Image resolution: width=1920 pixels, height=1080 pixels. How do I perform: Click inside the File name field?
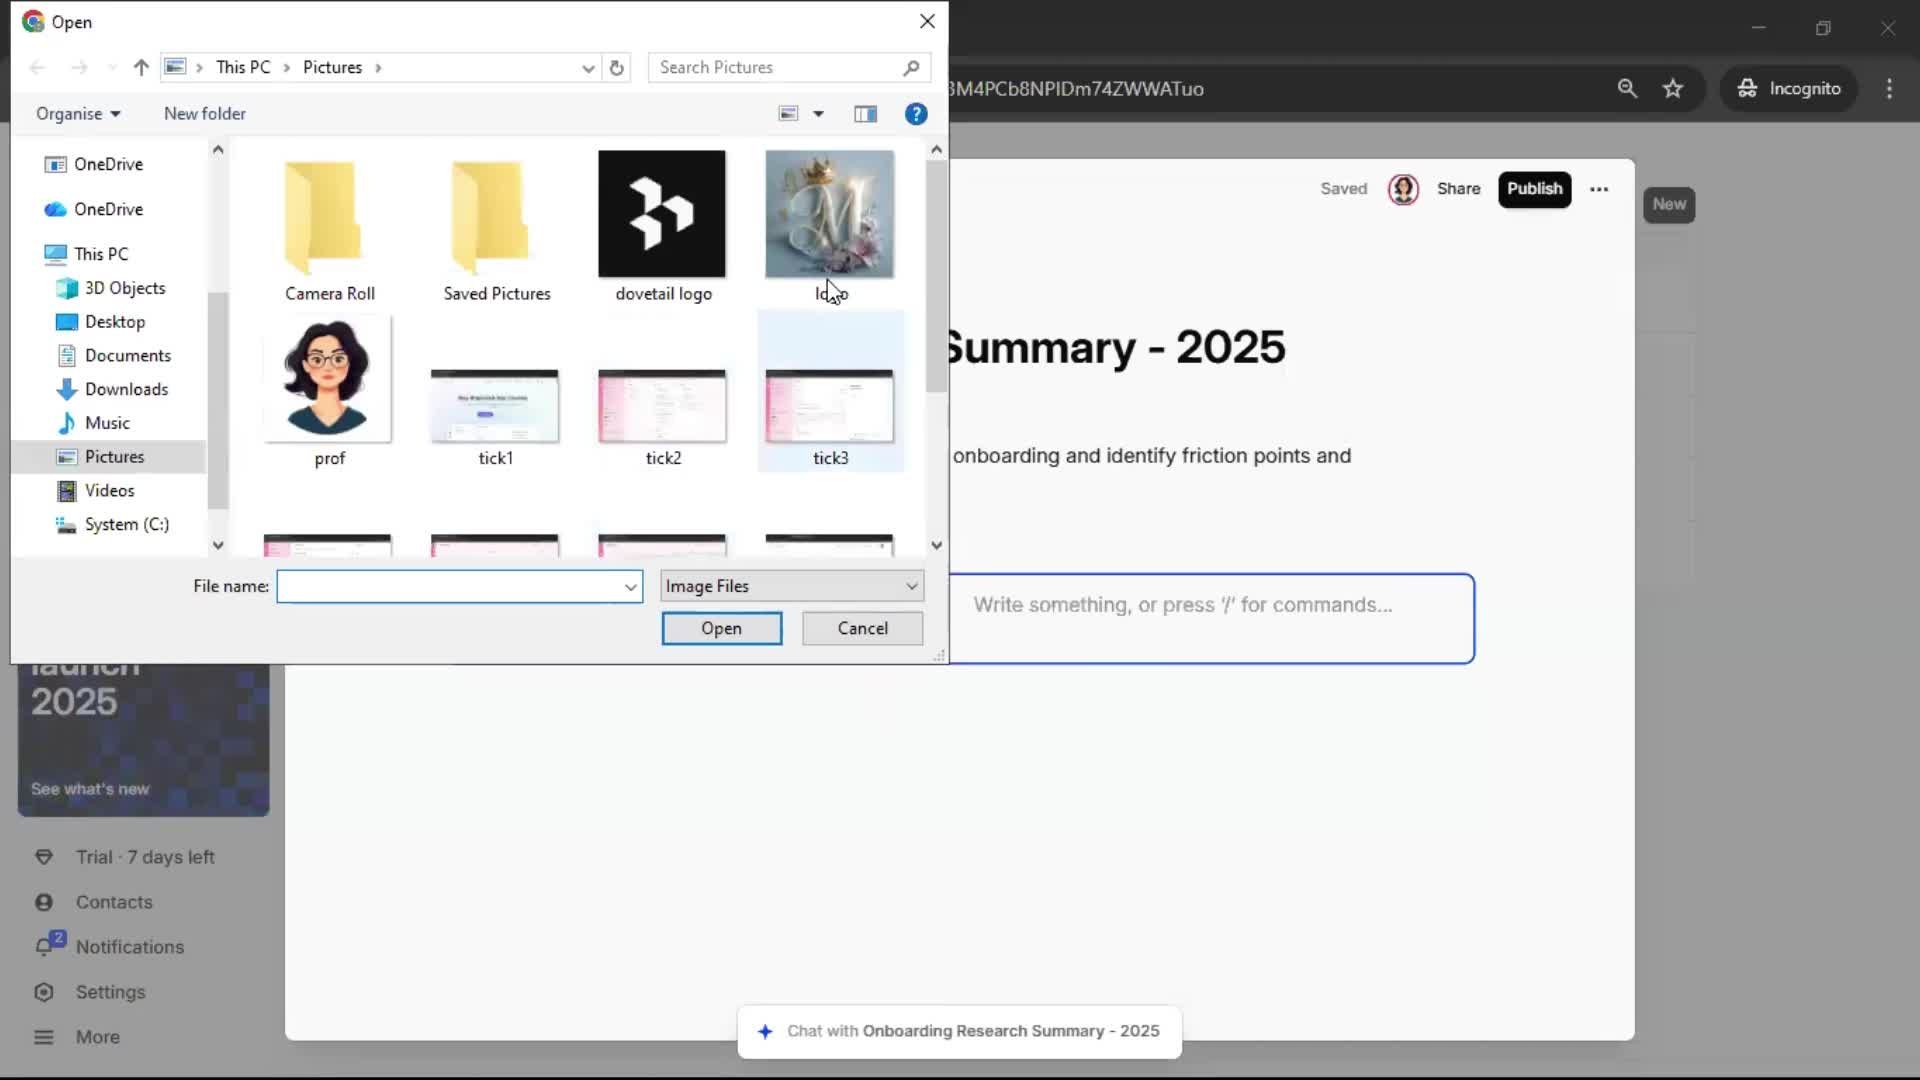click(x=450, y=587)
